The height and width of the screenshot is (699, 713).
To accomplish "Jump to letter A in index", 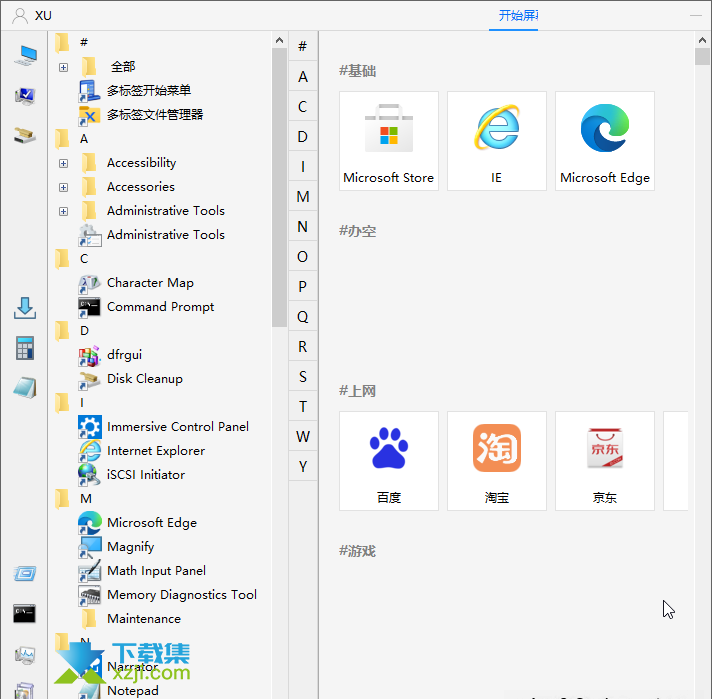I will [x=303, y=76].
